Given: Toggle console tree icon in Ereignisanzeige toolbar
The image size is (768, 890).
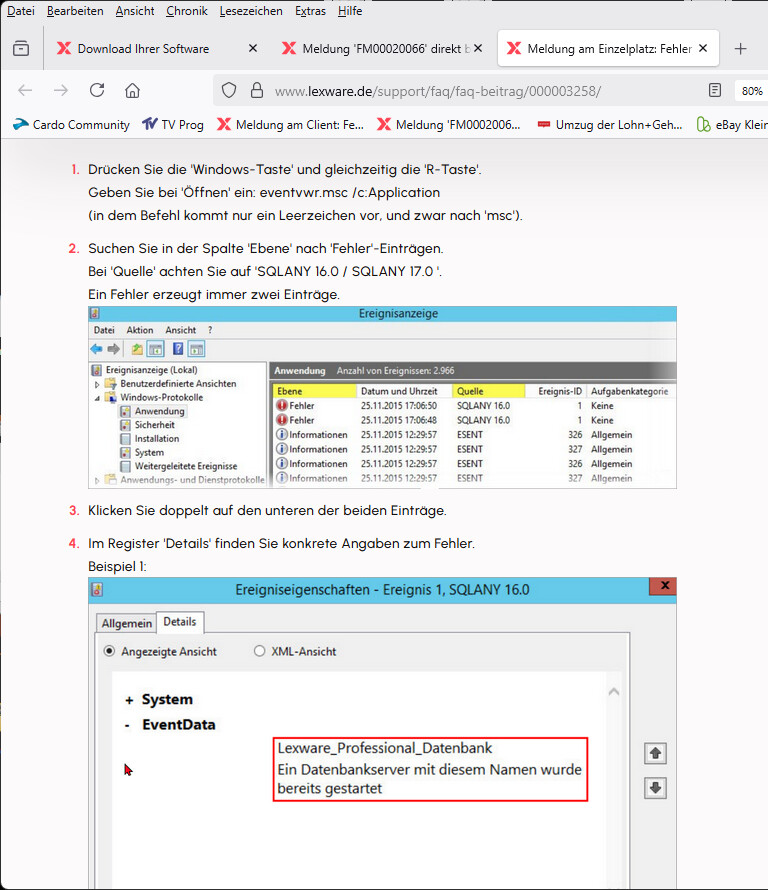Looking at the screenshot, I should (x=156, y=349).
